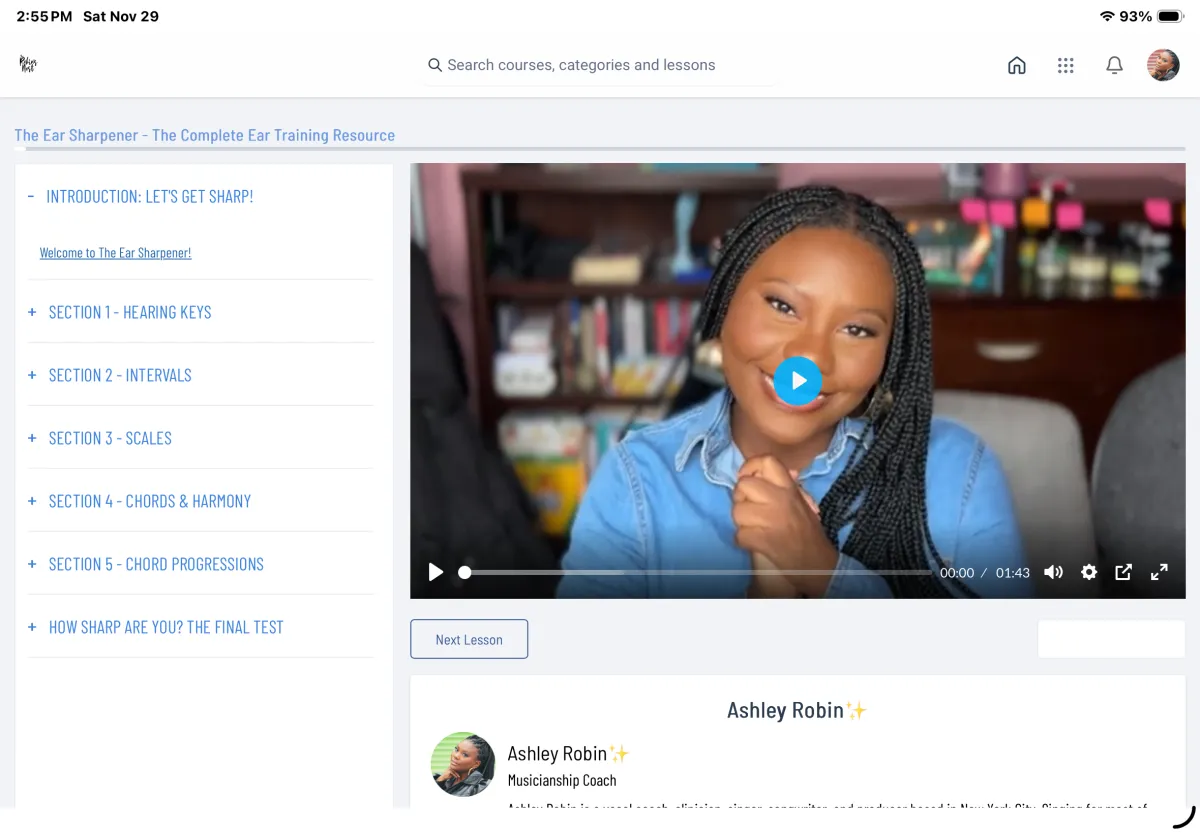This screenshot has width=1200, height=833.
Task: Expand How Sharp Are You? The Final Test
Action: point(156,627)
